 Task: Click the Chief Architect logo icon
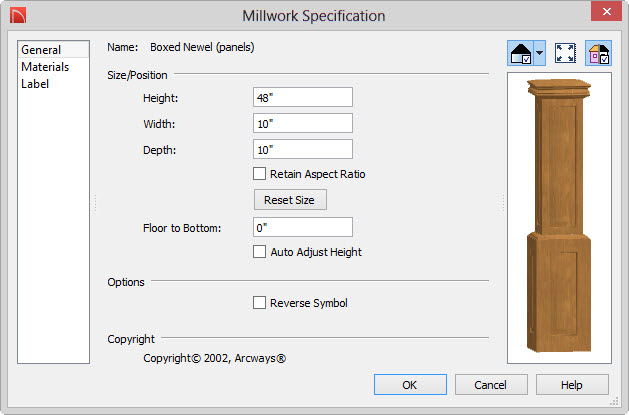[18, 16]
